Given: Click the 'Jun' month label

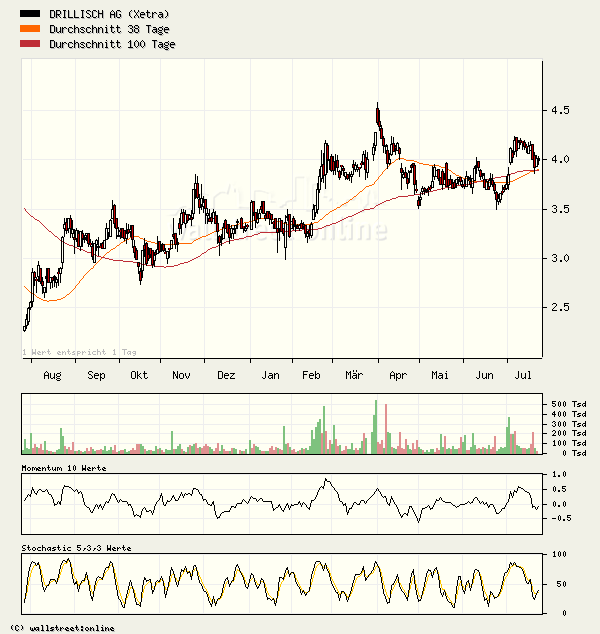Looking at the screenshot, I should coord(484,375).
